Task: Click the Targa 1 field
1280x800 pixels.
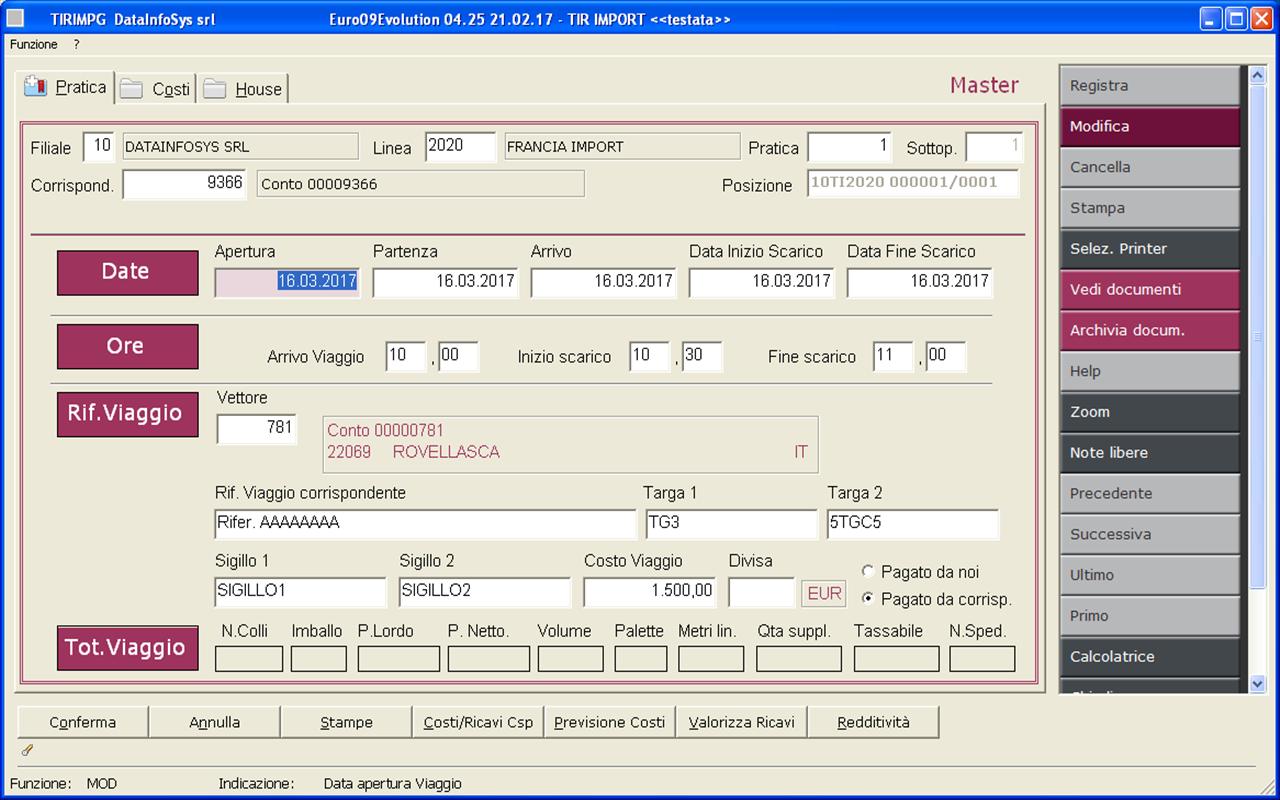Action: (732, 524)
